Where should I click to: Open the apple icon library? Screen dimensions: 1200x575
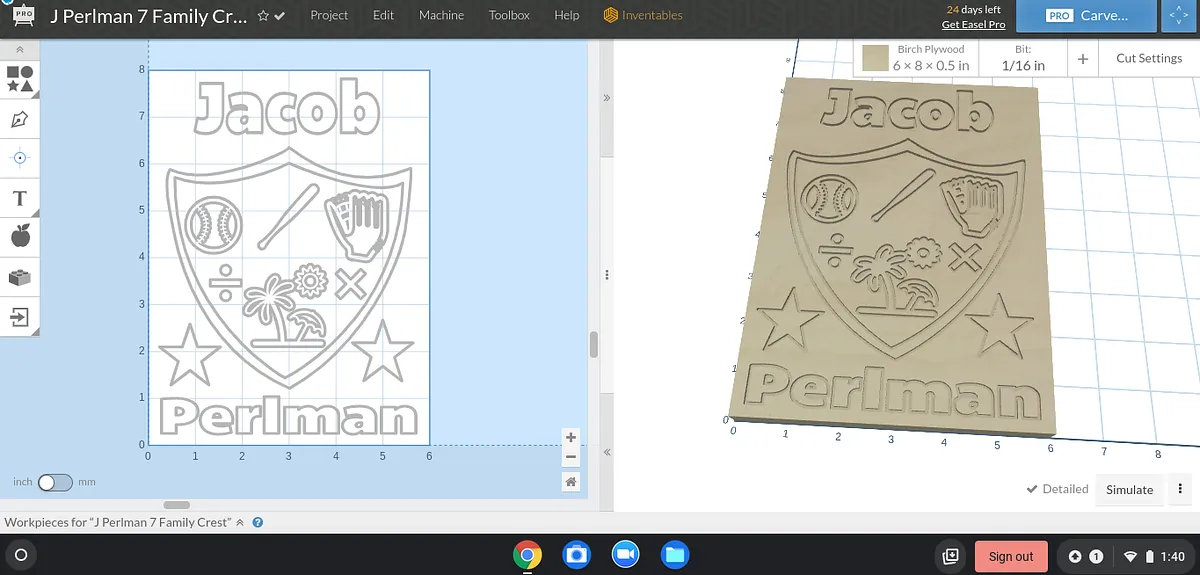point(19,237)
